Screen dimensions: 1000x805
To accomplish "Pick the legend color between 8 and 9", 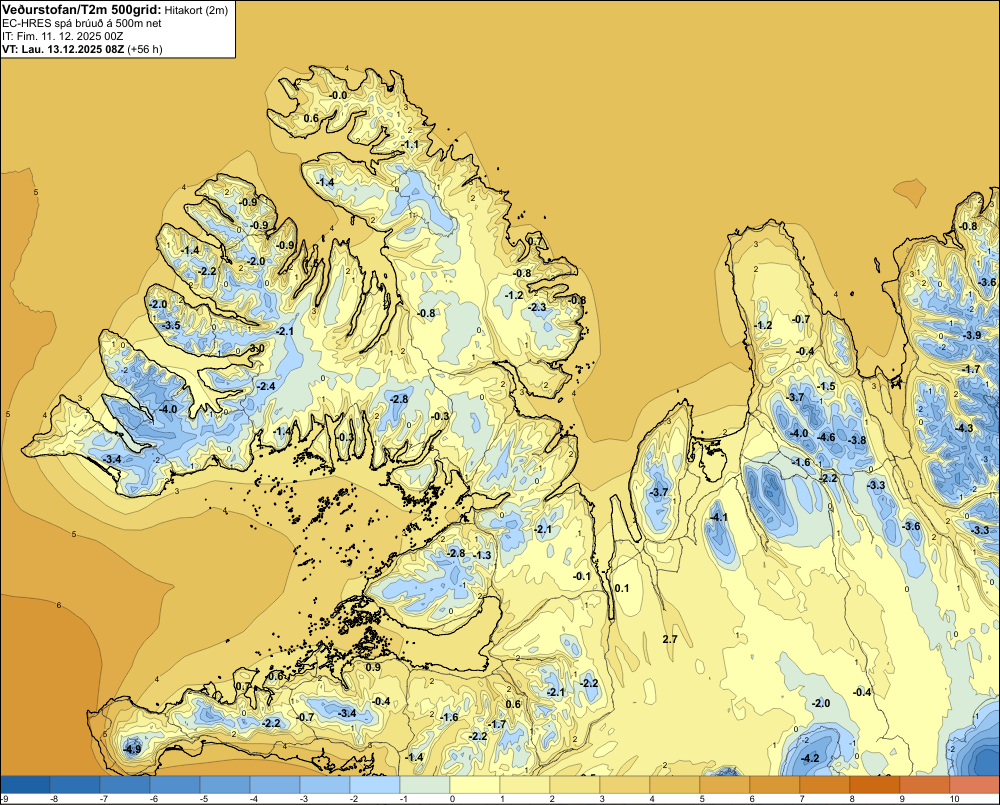I will [x=875, y=784].
